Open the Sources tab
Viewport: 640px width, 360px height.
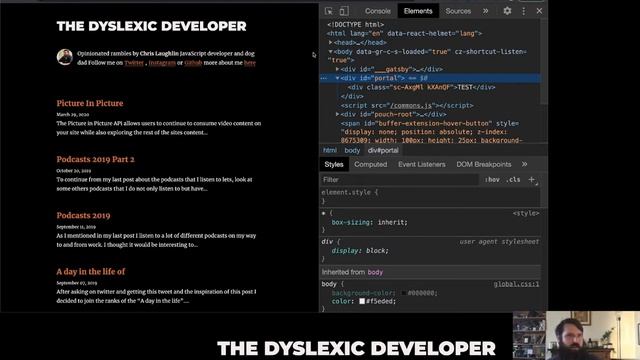(x=458, y=11)
